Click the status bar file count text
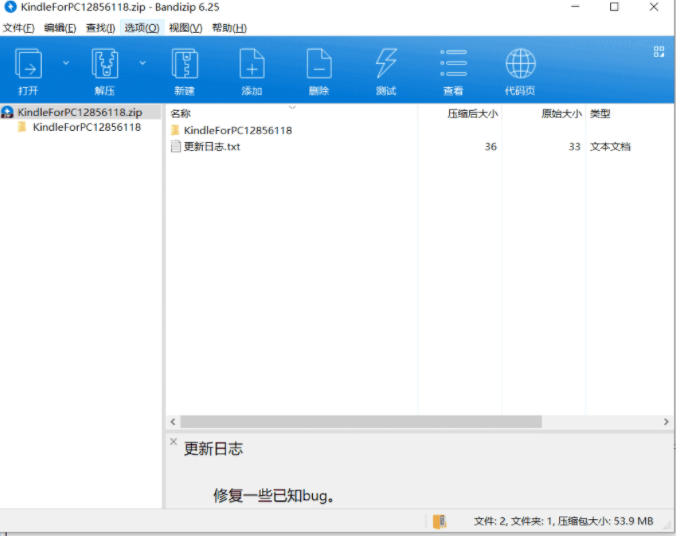The width and height of the screenshot is (676, 536). coord(563,521)
